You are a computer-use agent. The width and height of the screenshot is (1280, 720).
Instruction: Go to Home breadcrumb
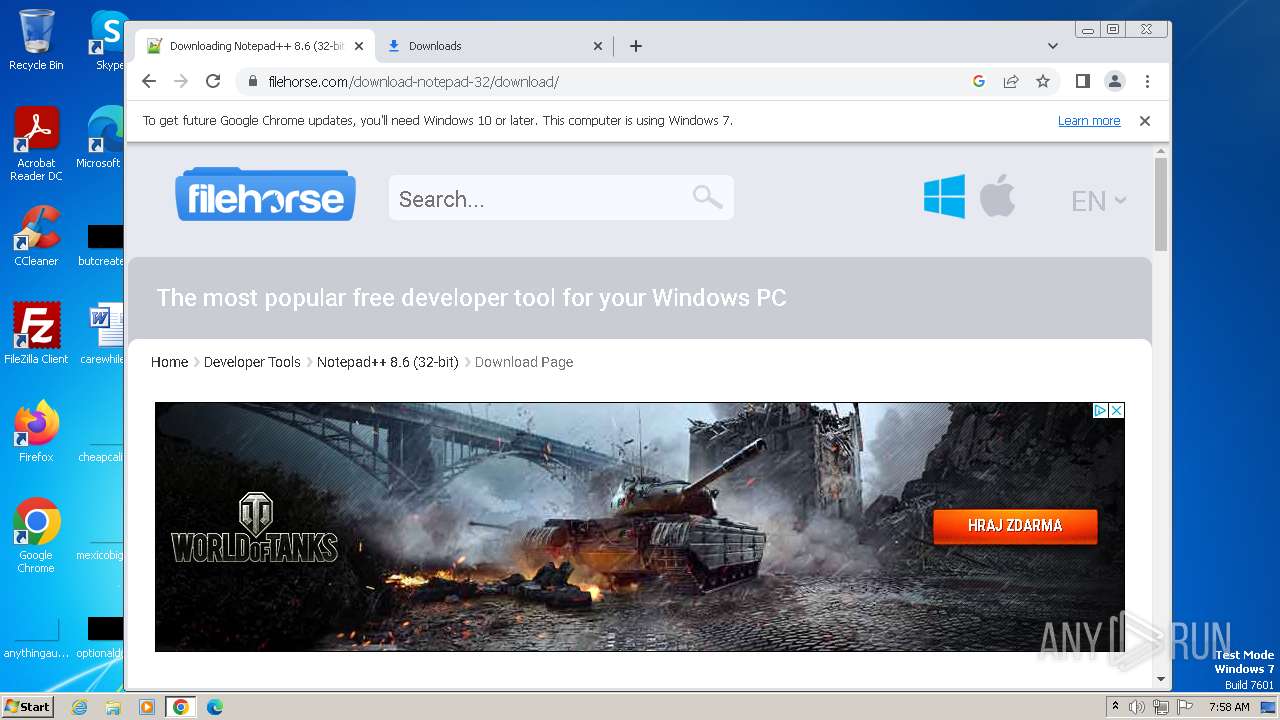pos(169,362)
